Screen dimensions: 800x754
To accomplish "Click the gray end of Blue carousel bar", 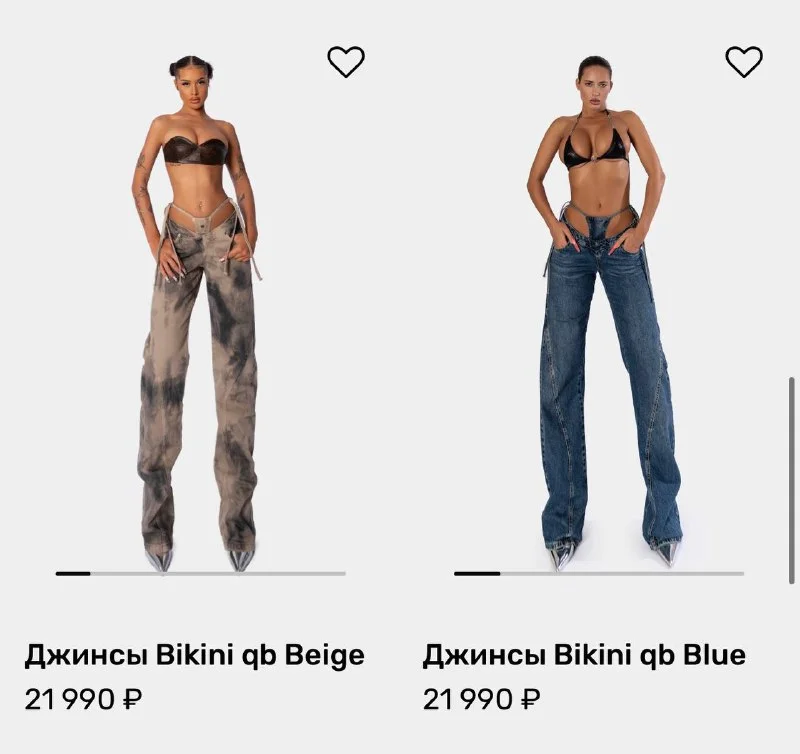I will pyautogui.click(x=622, y=574).
